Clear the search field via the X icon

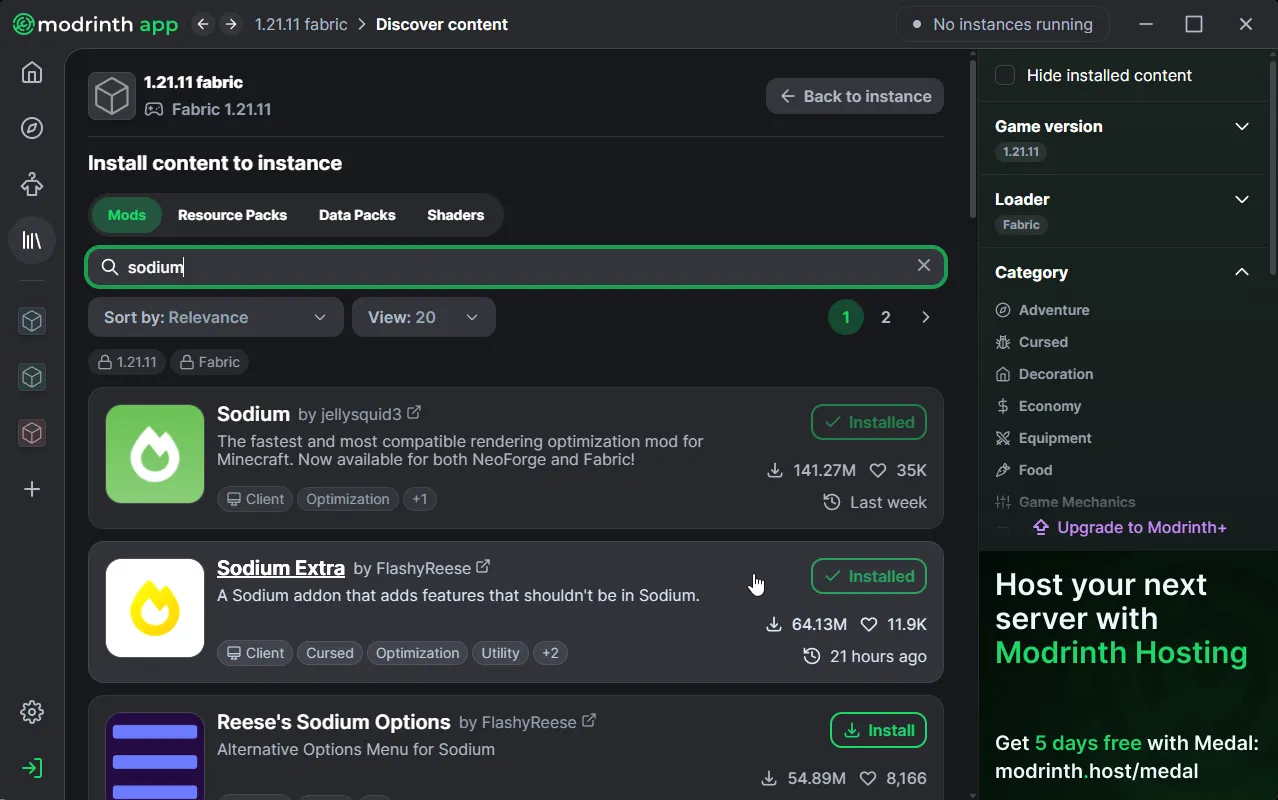point(923,265)
